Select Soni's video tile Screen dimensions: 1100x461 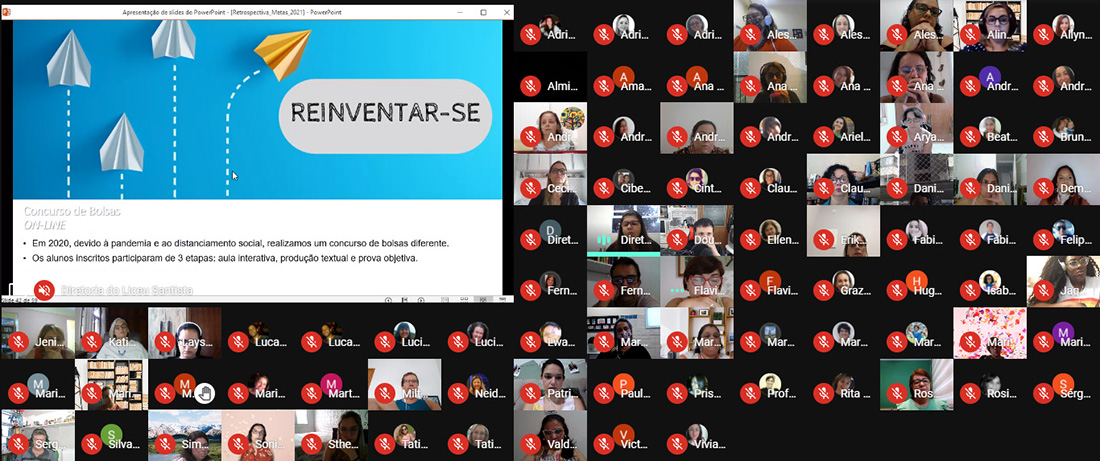(x=258, y=435)
